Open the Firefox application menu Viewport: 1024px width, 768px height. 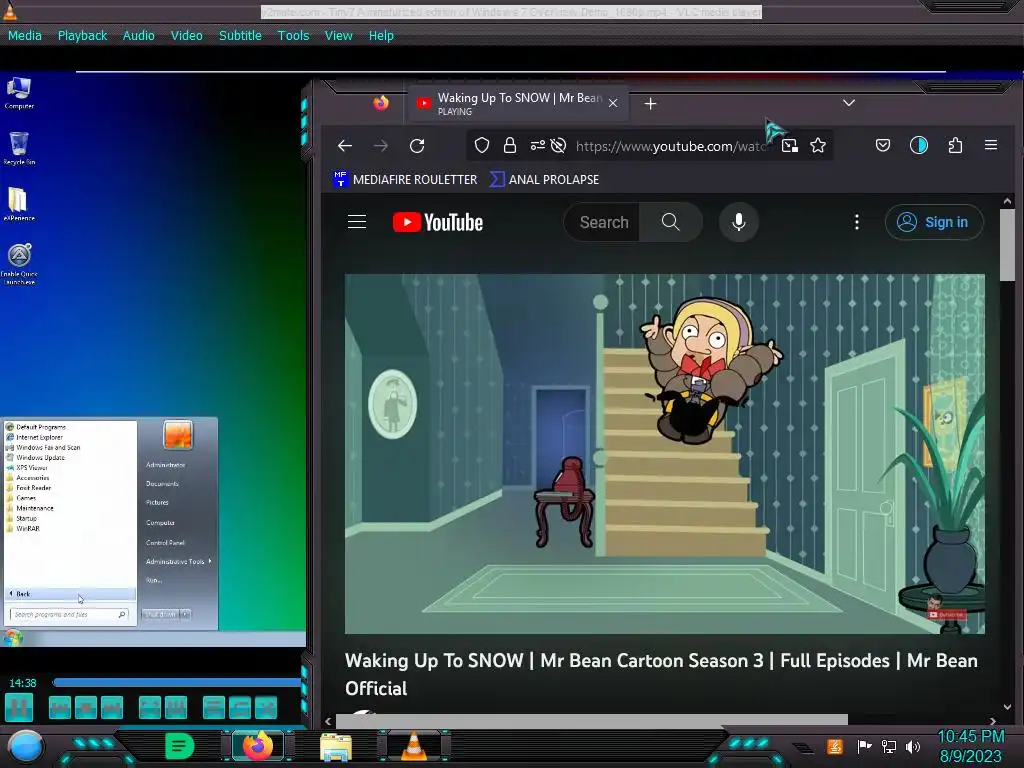coord(991,145)
